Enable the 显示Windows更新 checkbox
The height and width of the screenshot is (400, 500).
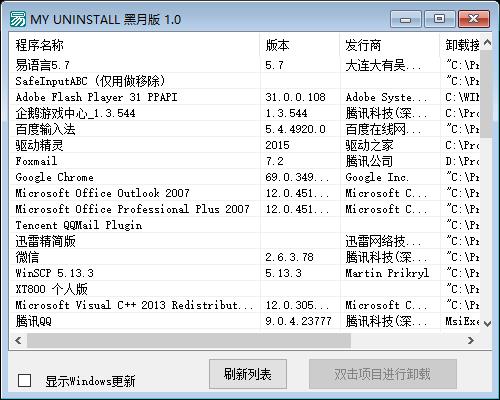[x=24, y=381]
